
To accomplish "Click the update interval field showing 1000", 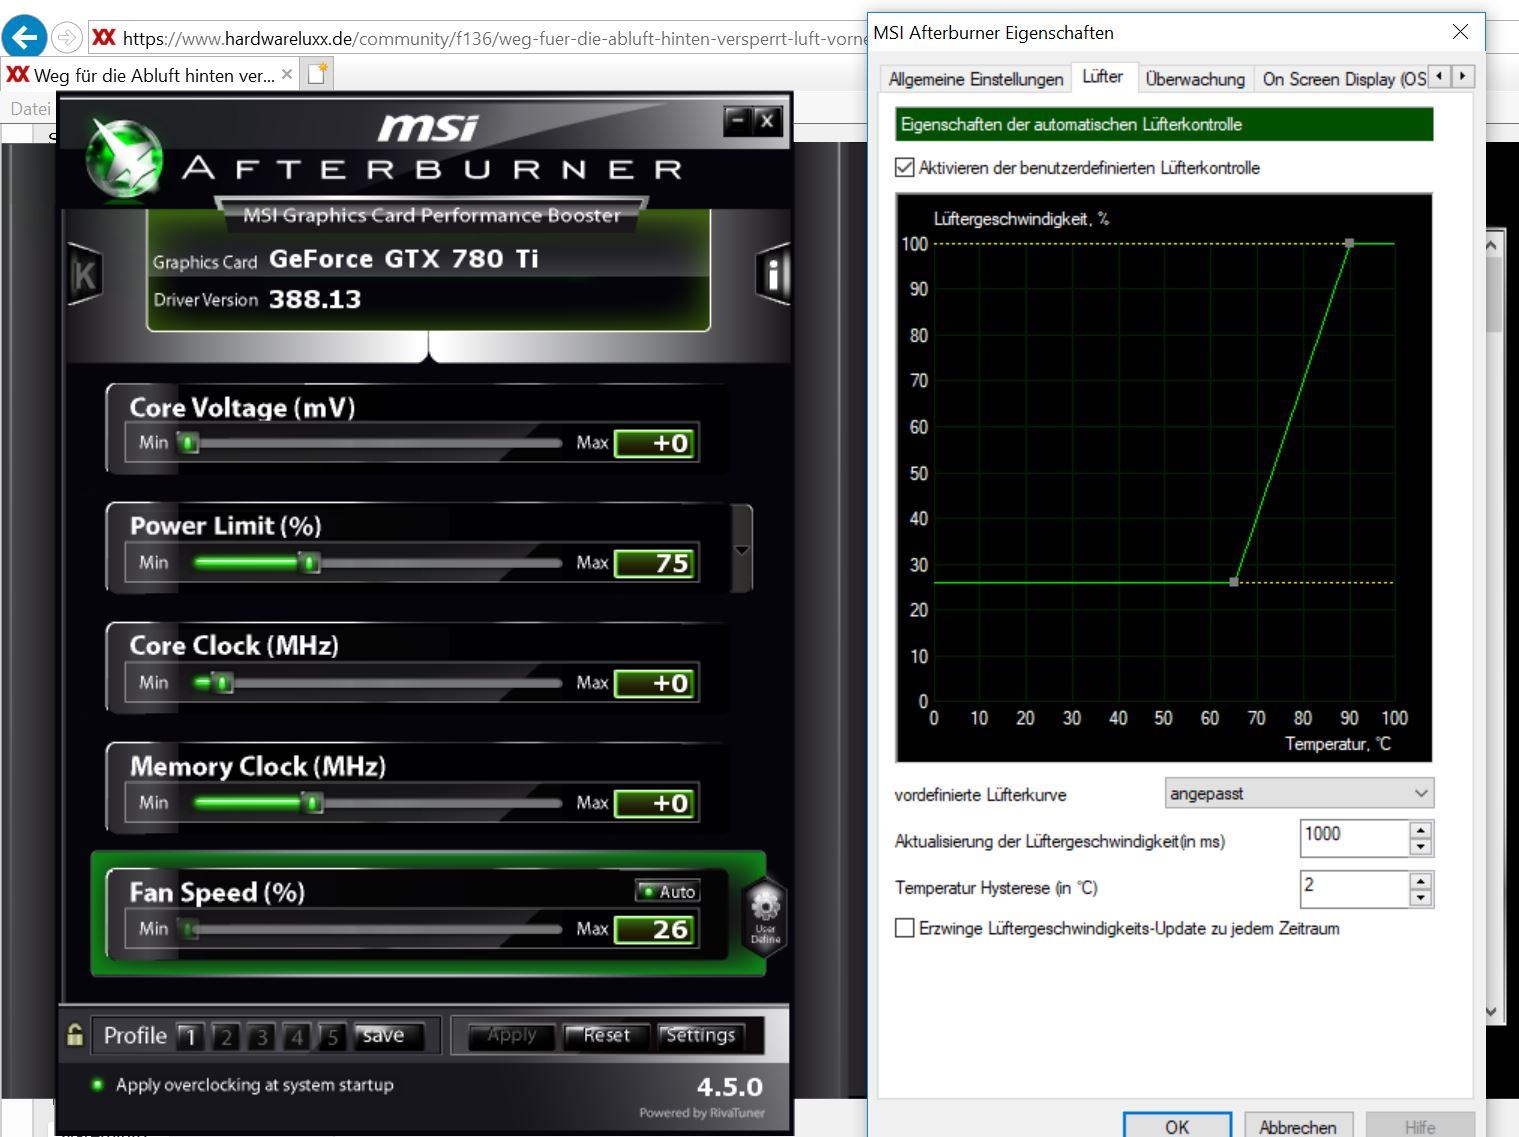I will click(1355, 838).
